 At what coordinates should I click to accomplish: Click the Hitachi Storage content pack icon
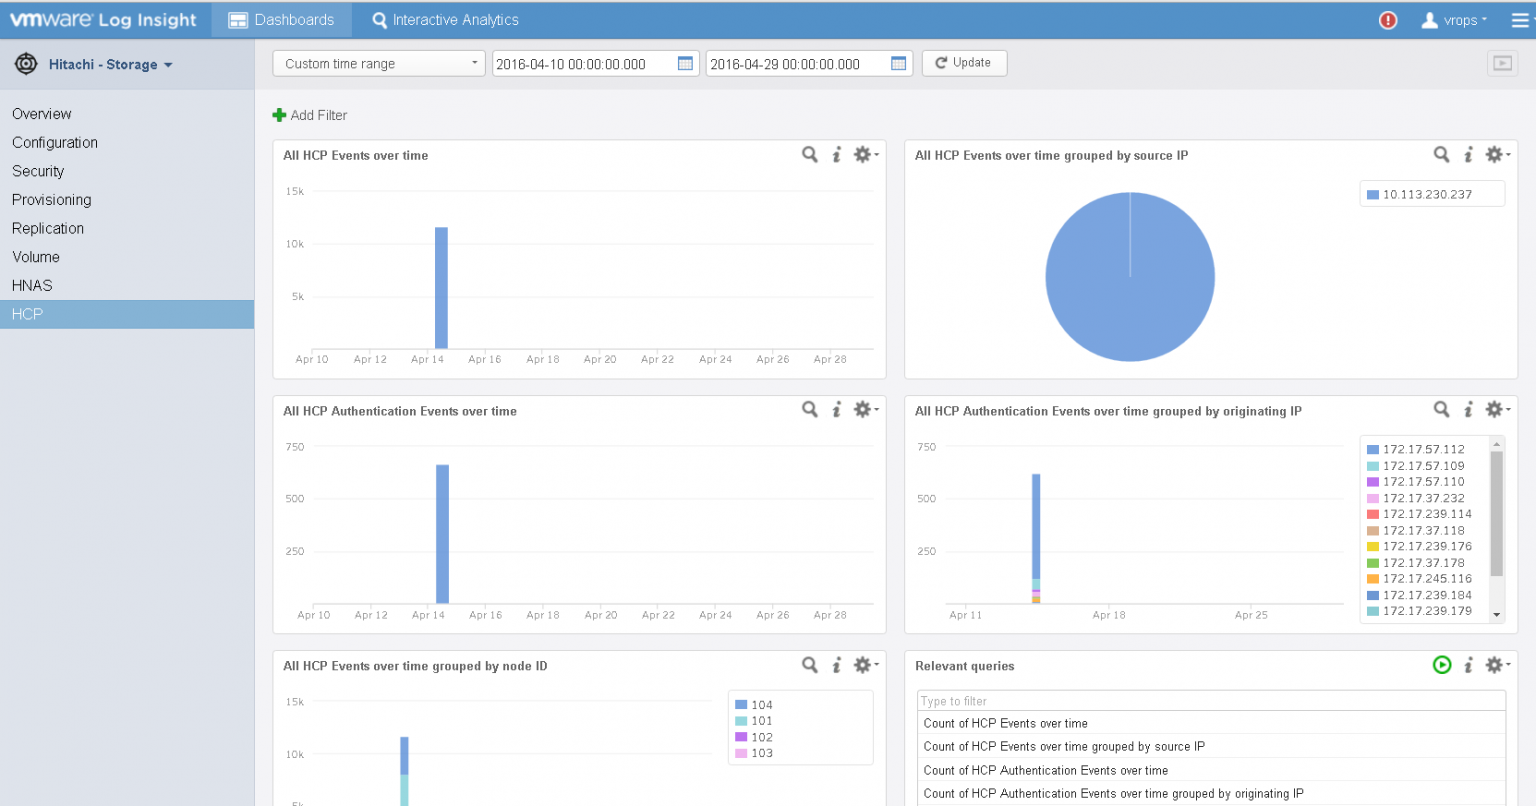click(x=26, y=64)
